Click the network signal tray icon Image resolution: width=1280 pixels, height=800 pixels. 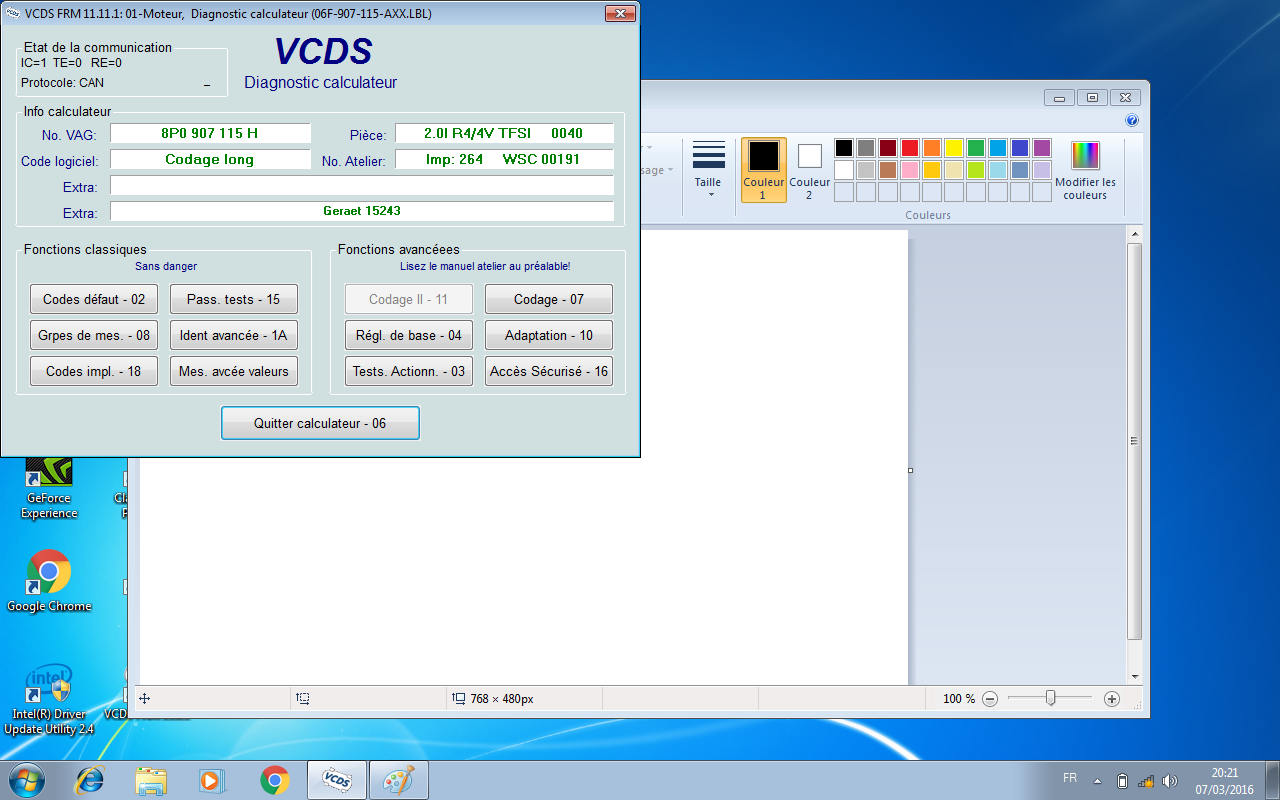pos(1146,780)
